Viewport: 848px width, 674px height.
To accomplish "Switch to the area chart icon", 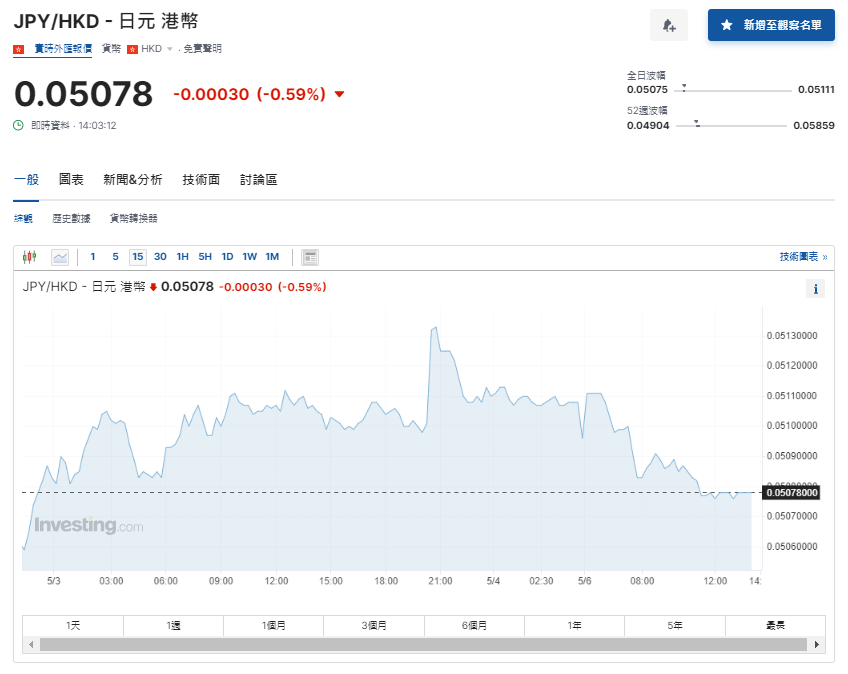I will pos(61,257).
